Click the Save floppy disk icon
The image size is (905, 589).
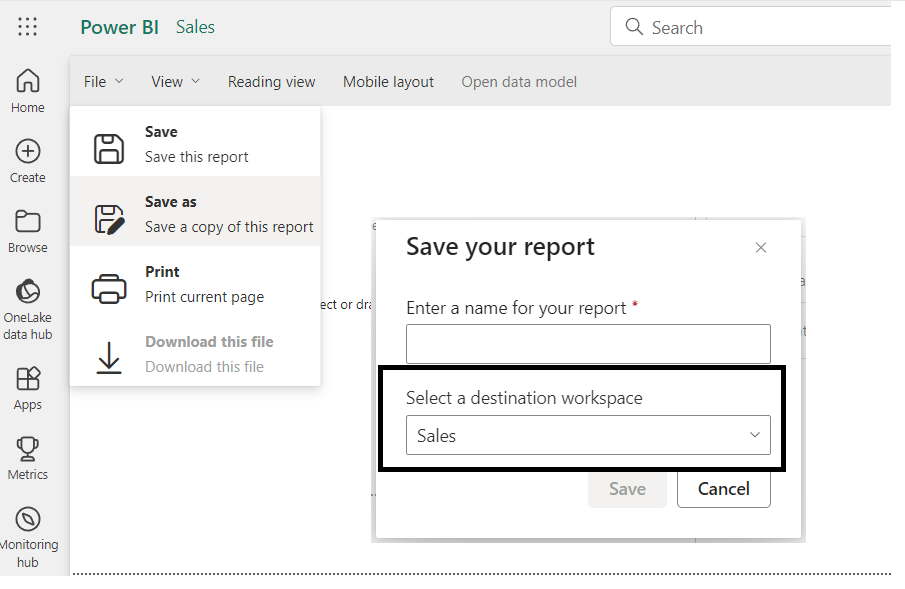click(109, 149)
